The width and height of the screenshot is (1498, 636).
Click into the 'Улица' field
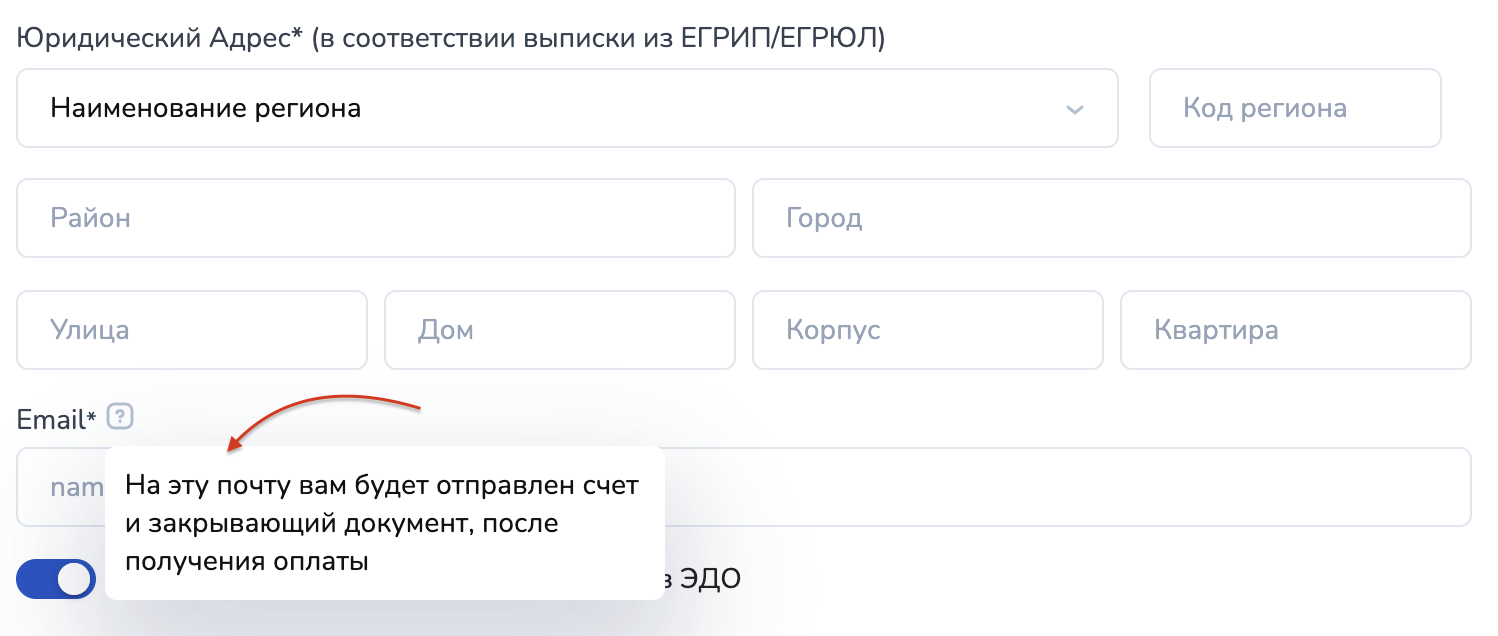191,330
